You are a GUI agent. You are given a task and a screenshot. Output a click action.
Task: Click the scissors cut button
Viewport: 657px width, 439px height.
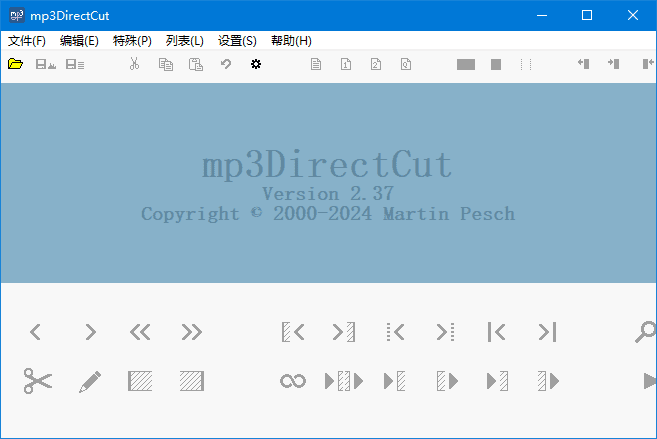coord(38,381)
